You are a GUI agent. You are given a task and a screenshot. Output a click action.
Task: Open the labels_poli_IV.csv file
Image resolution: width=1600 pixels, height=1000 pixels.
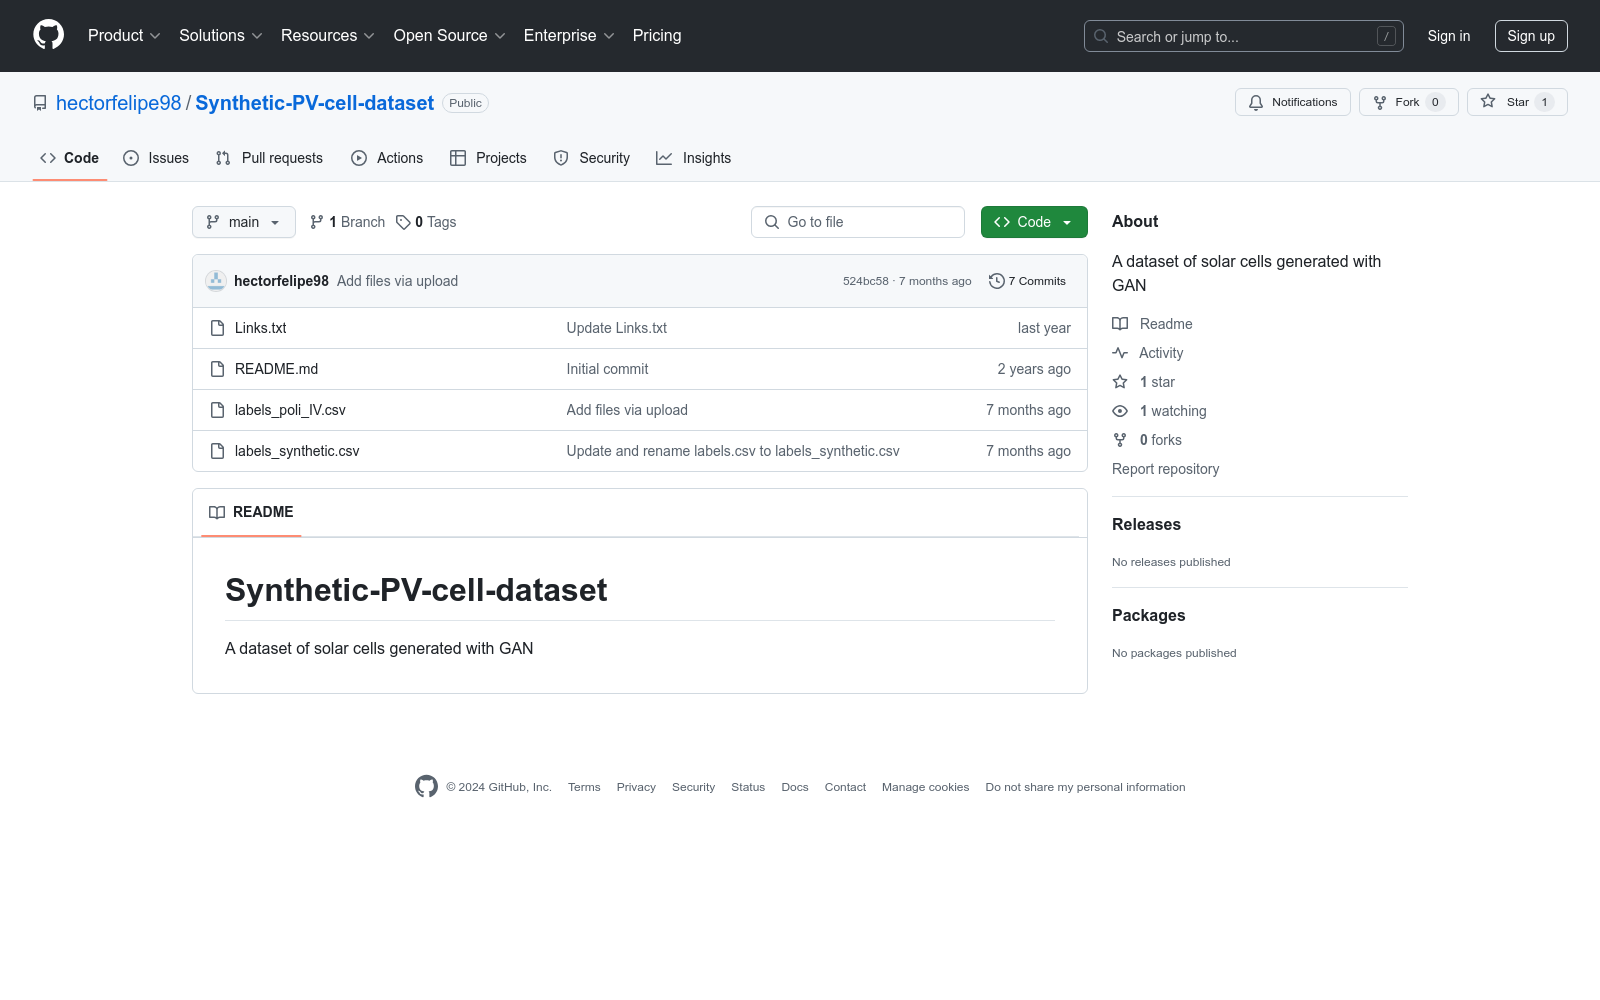click(290, 410)
